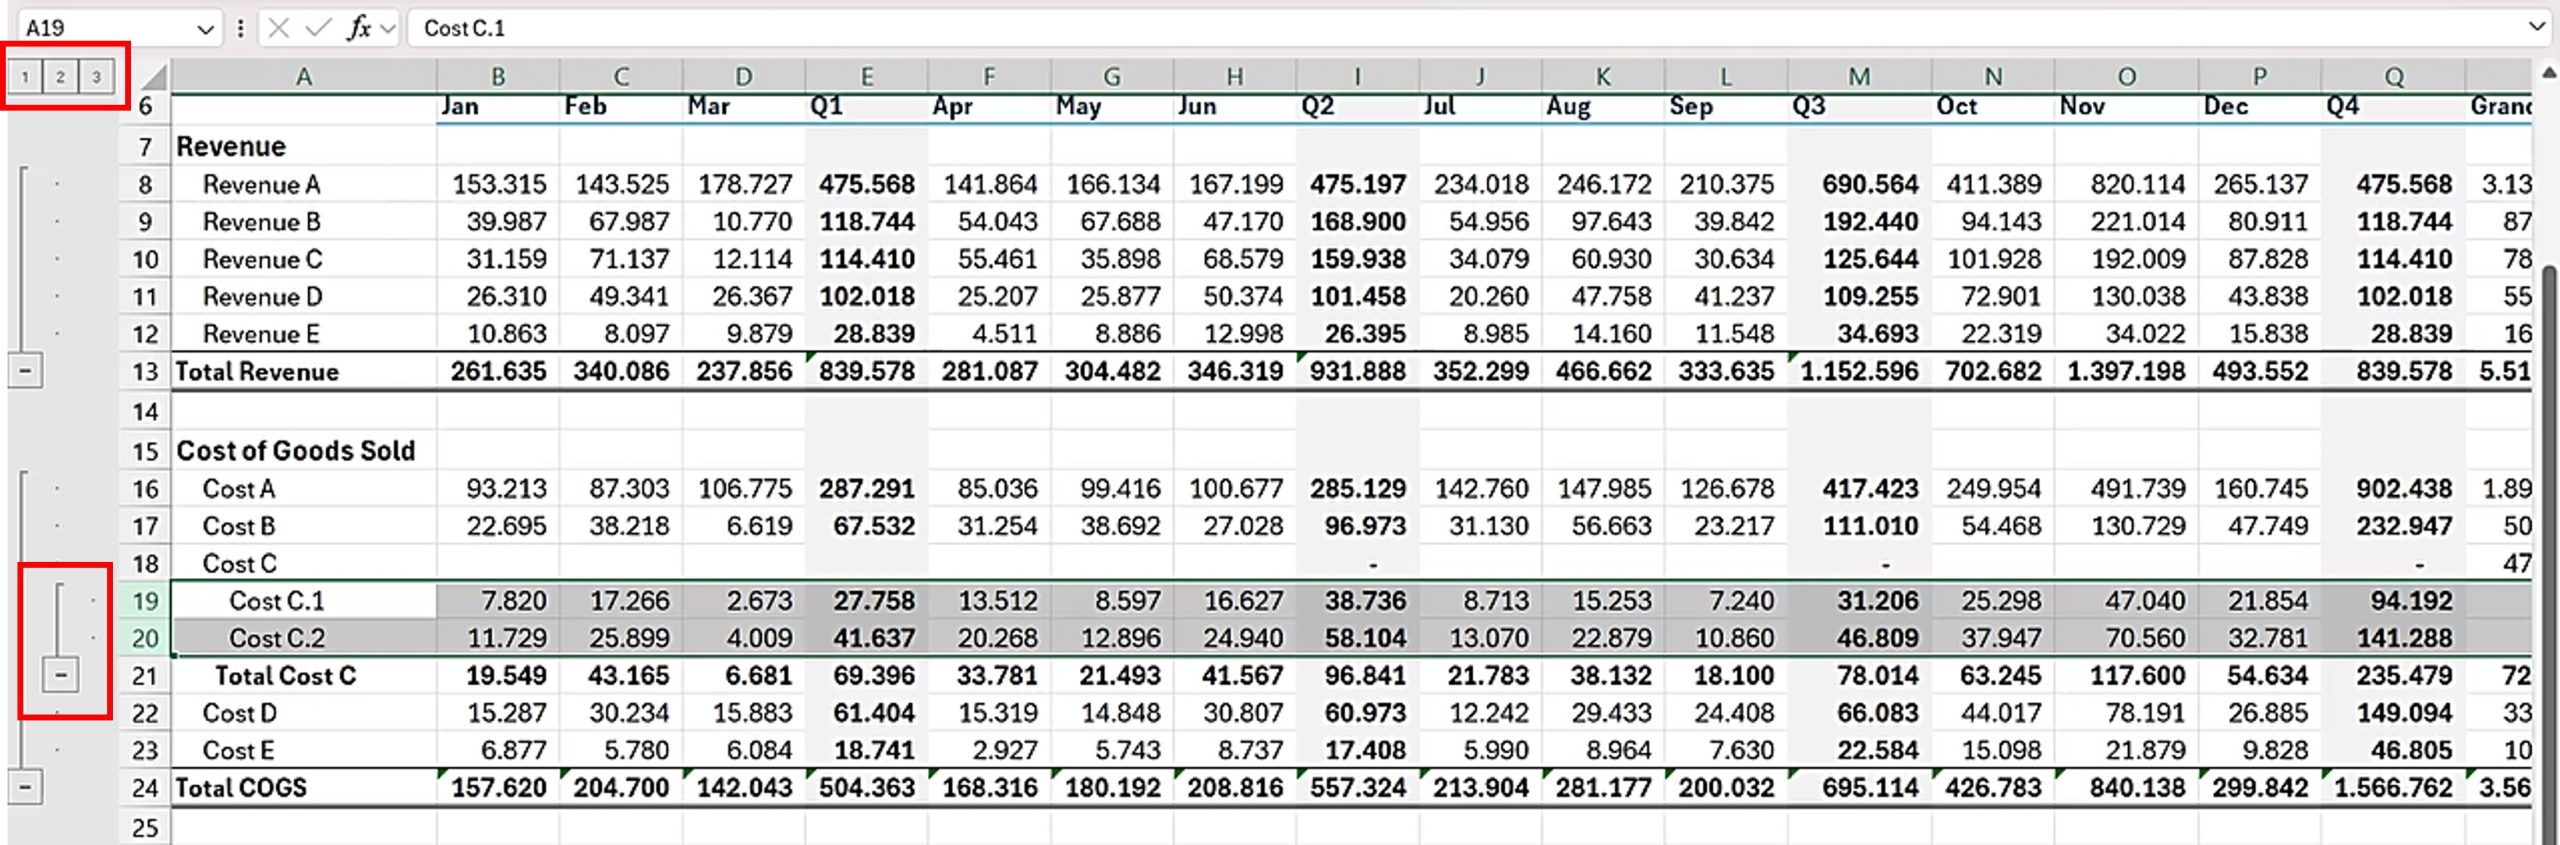Click the Insert Function fx icon
This screenshot has width=2560, height=845.
pyautogui.click(x=359, y=28)
